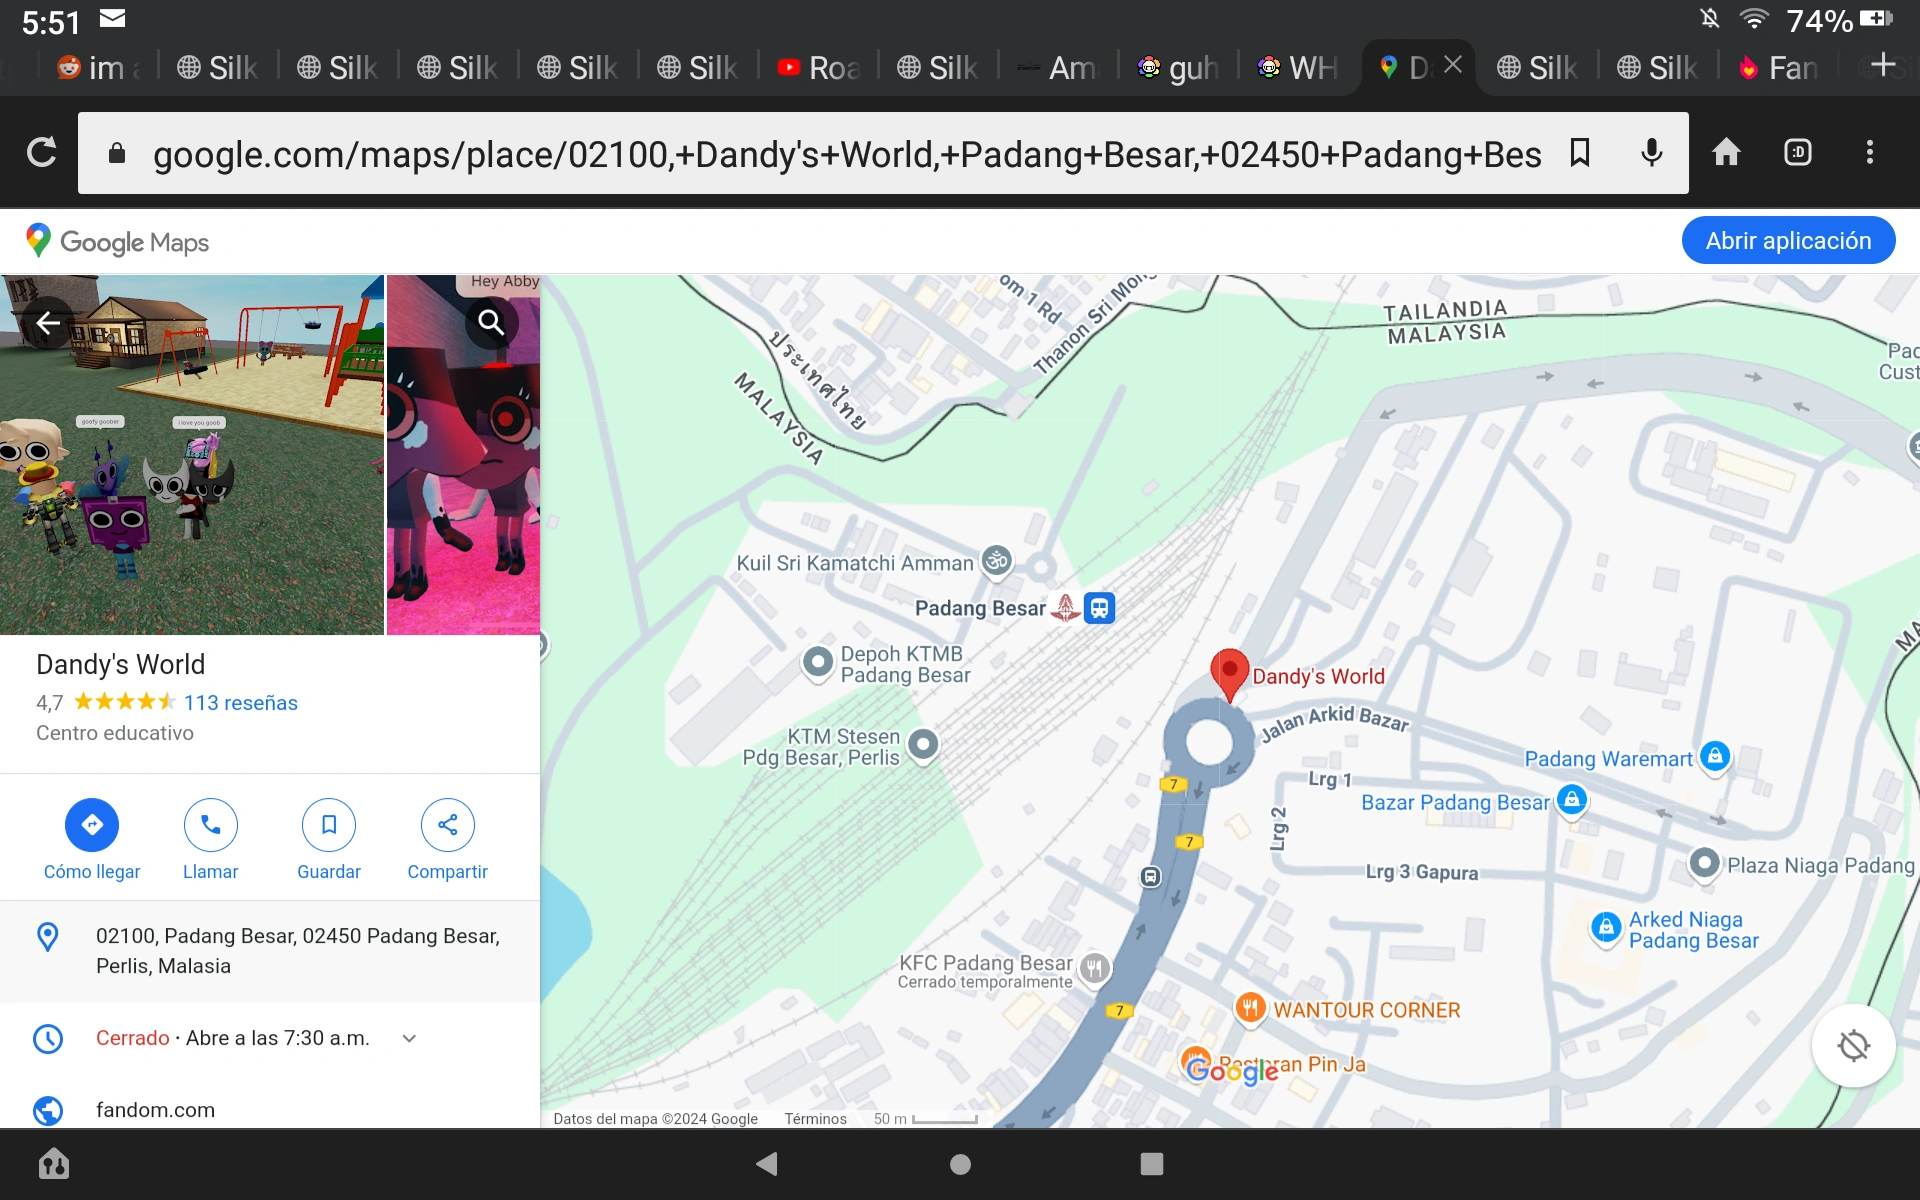The height and width of the screenshot is (1200, 1920).
Task: Toggle bookmark icon in address bar
Action: pyautogui.click(x=1580, y=153)
